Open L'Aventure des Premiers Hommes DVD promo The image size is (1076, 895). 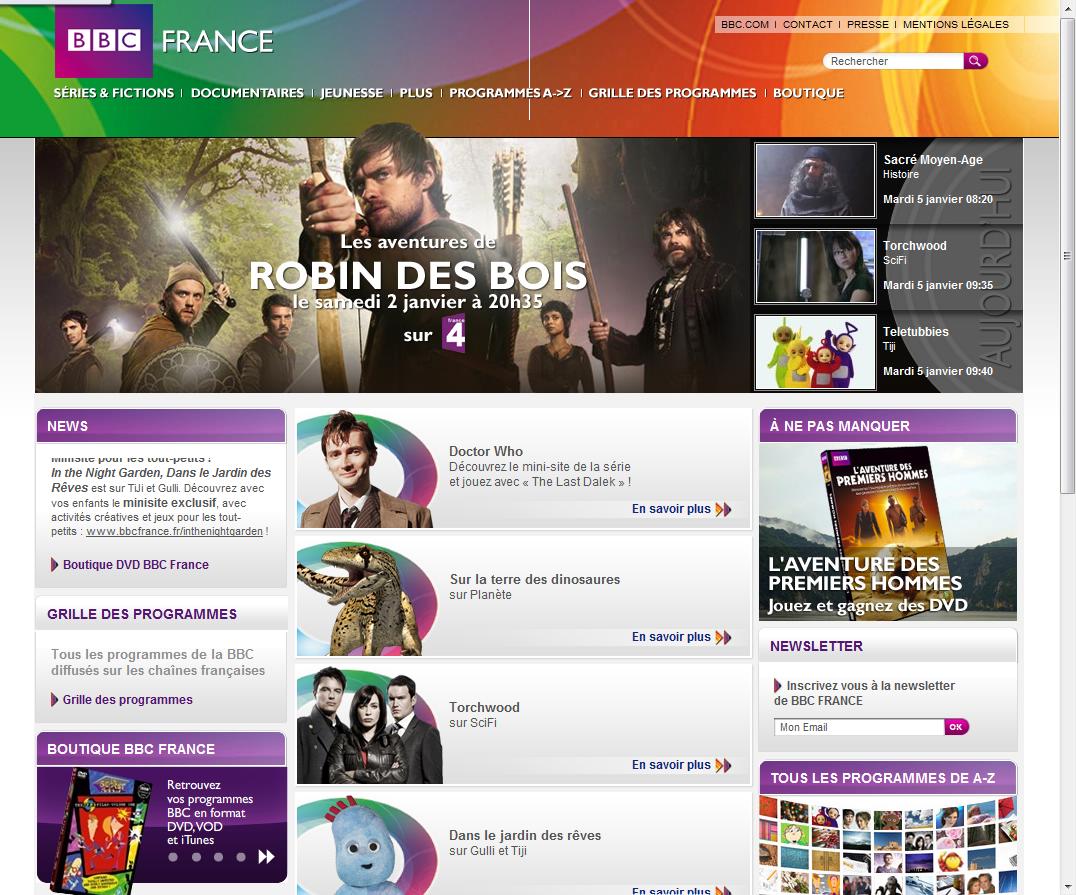click(x=888, y=532)
